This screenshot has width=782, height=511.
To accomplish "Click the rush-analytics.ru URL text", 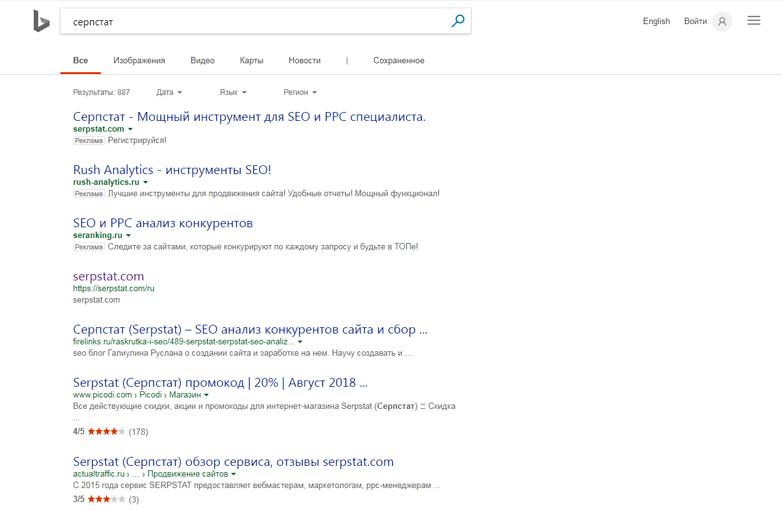I will pos(106,182).
